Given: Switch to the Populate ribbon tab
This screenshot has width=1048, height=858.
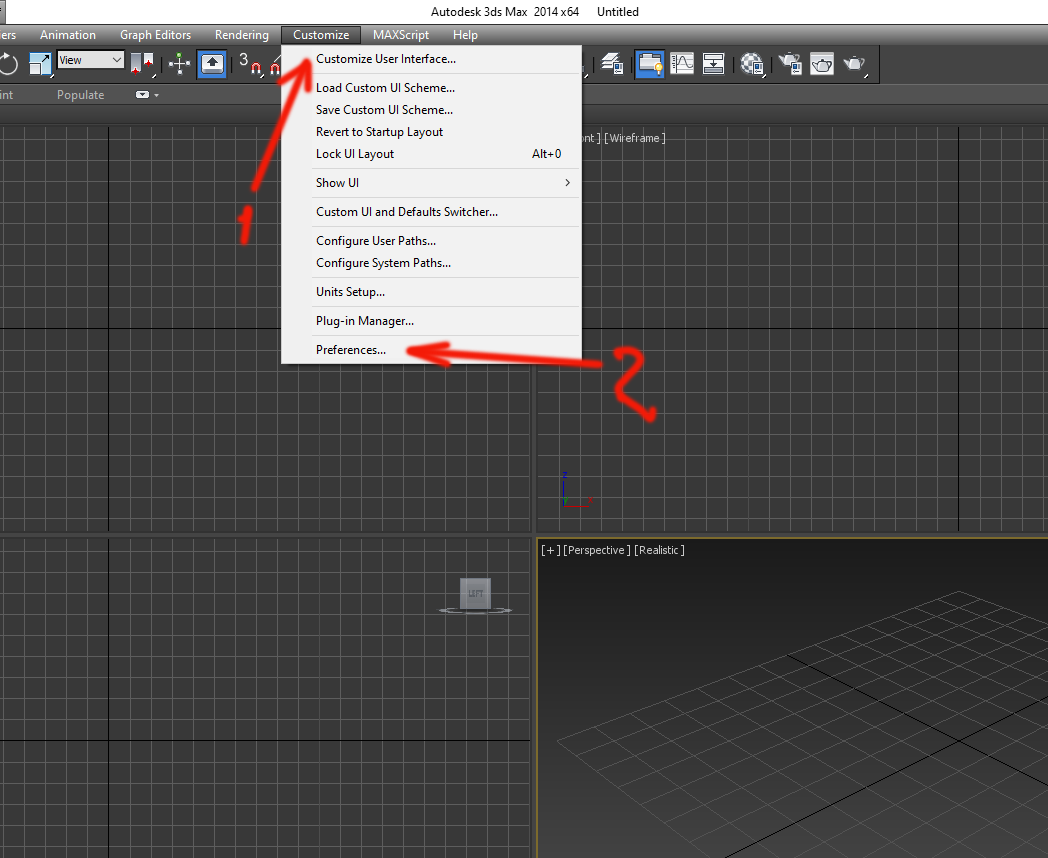Looking at the screenshot, I should [x=80, y=95].
